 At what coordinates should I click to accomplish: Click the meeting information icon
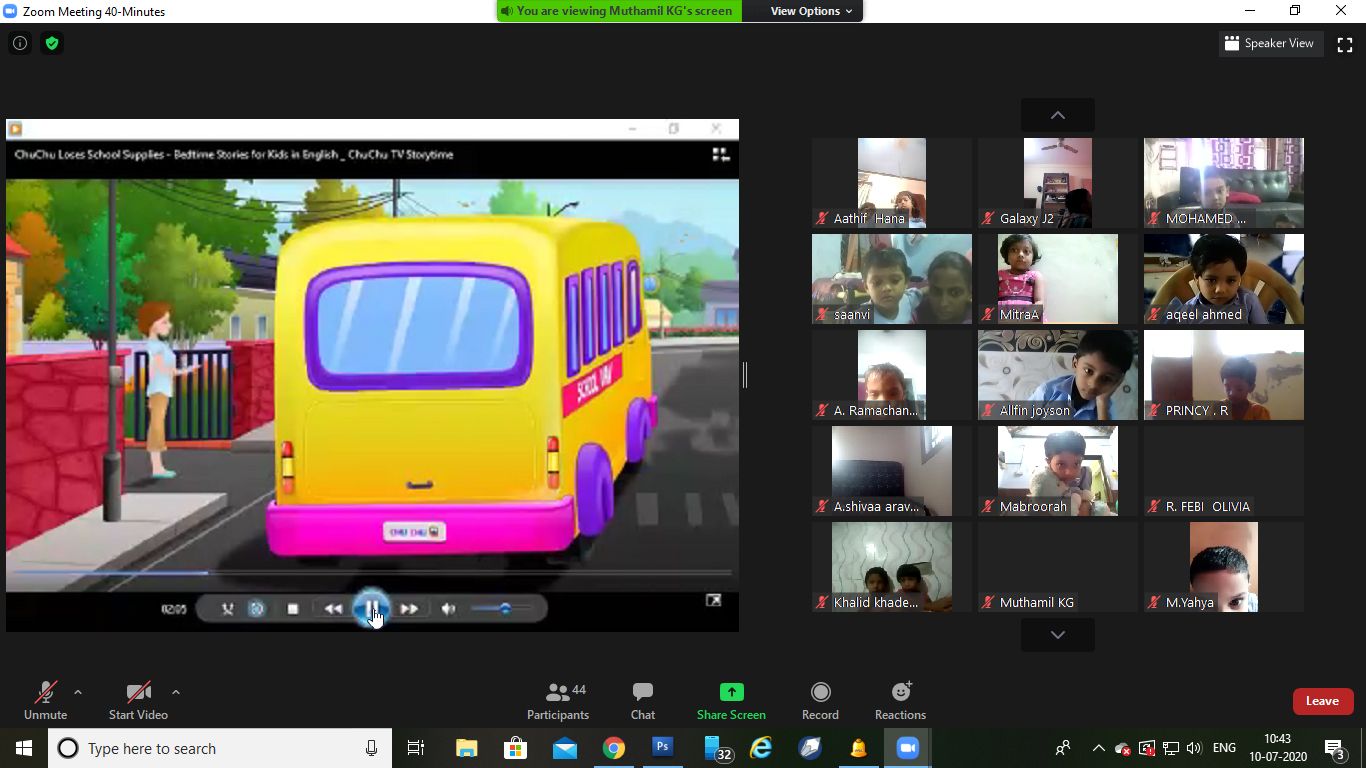(x=20, y=43)
